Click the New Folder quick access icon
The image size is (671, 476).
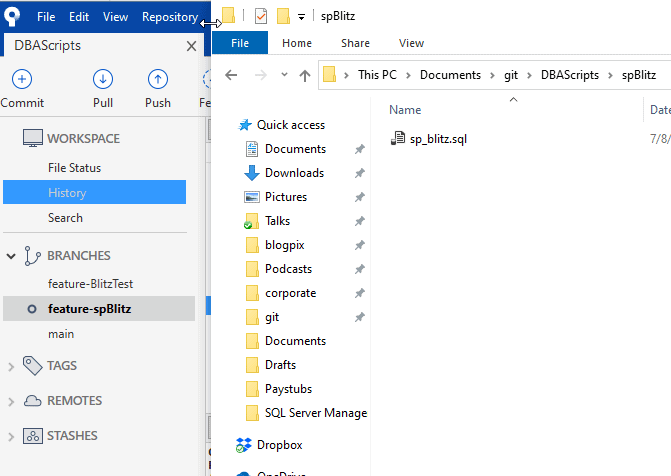[x=283, y=16]
